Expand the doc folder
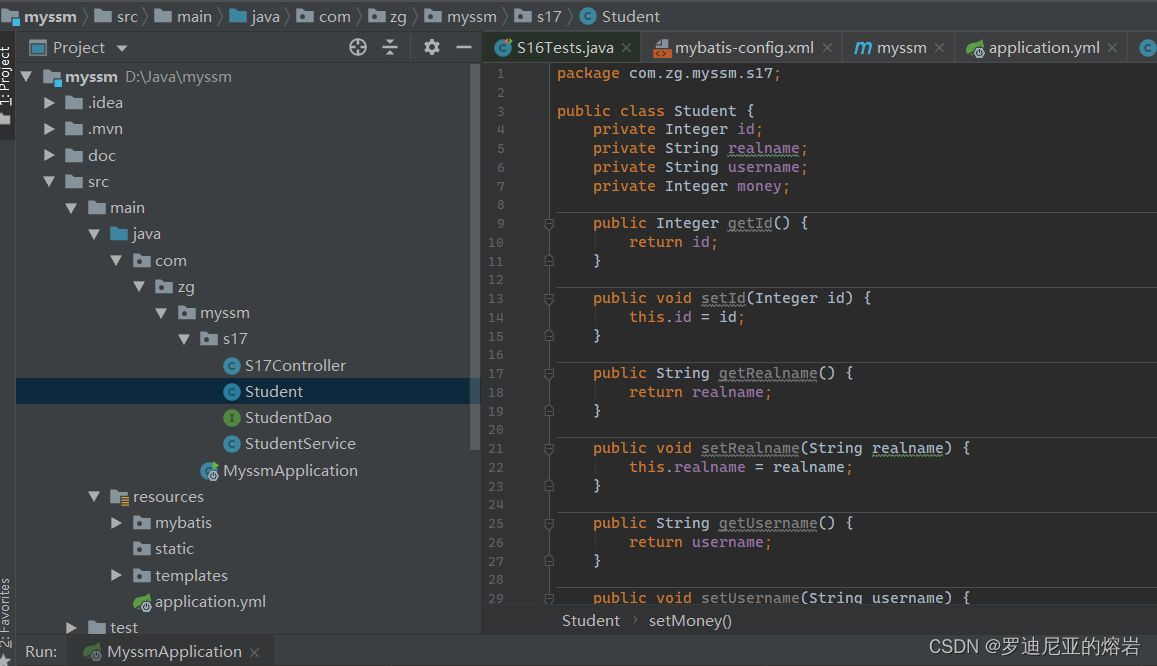Image resolution: width=1157 pixels, height=666 pixels. (49, 155)
